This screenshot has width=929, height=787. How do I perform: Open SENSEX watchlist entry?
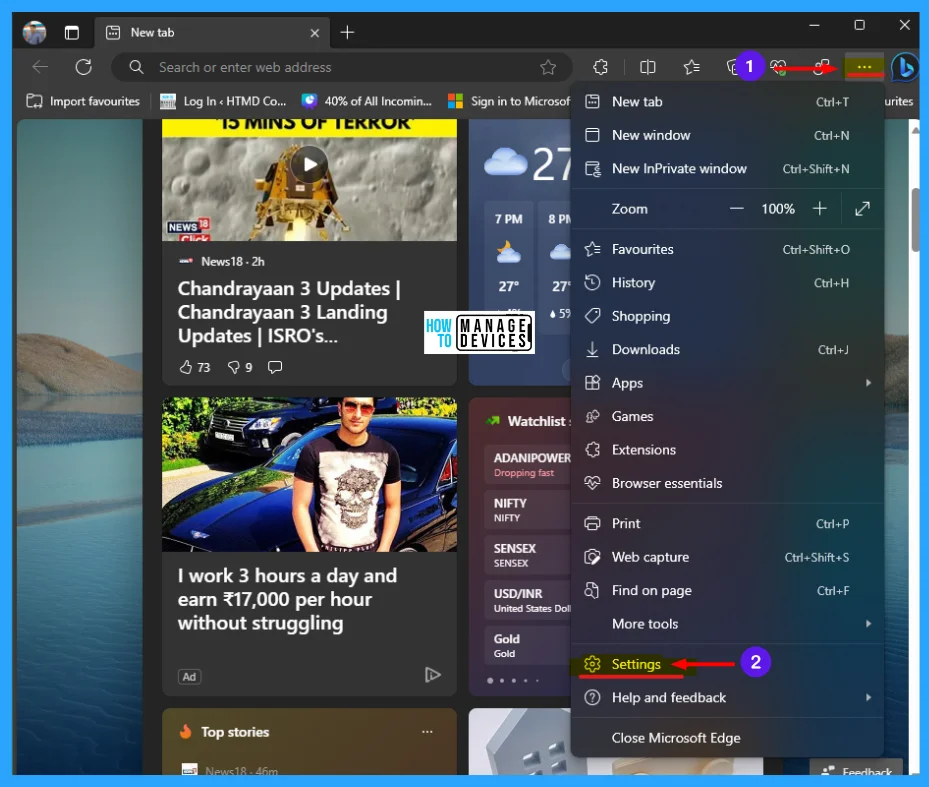[x=527, y=555]
